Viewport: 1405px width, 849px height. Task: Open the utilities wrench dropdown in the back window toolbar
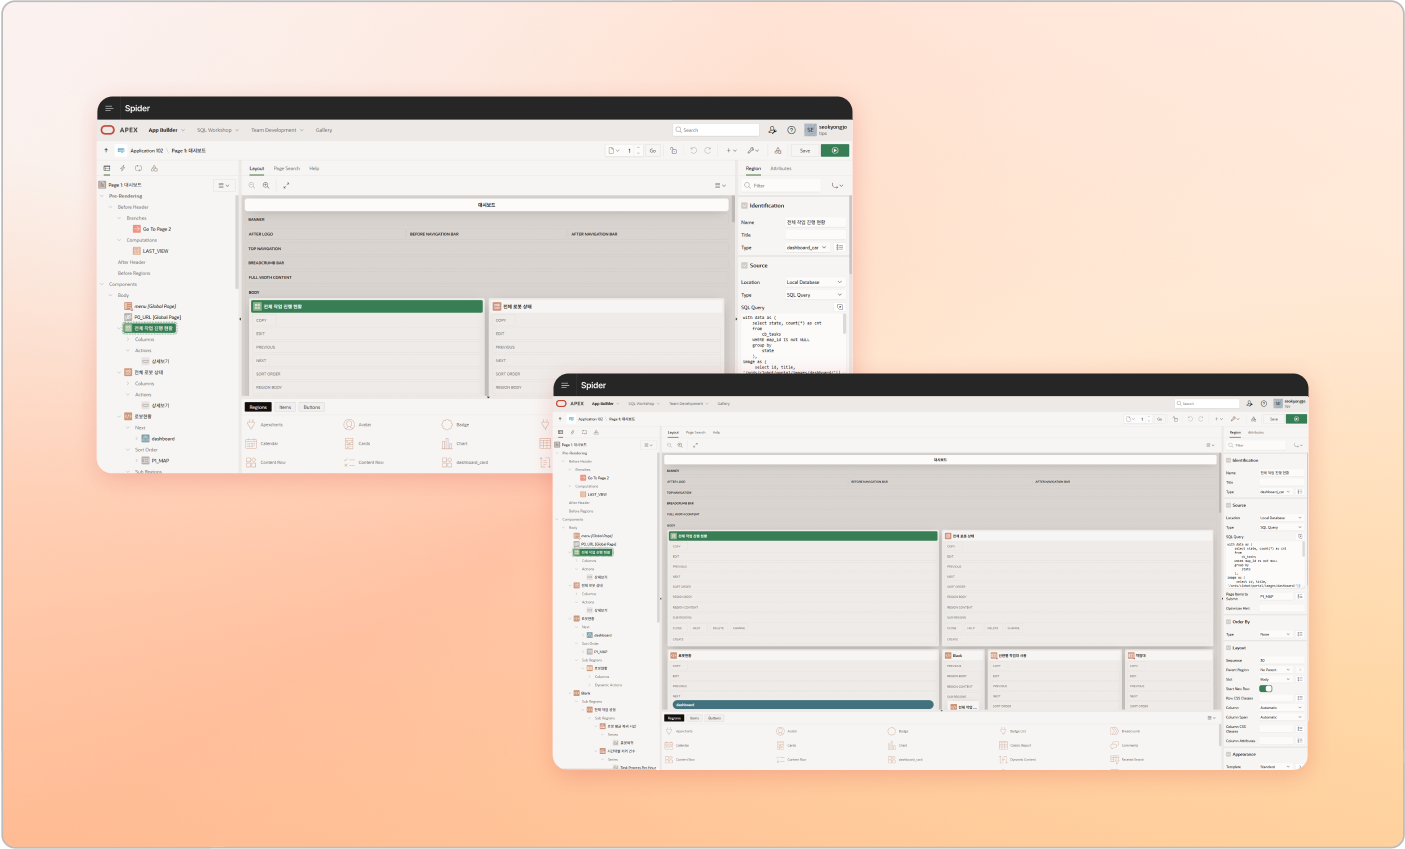753,150
